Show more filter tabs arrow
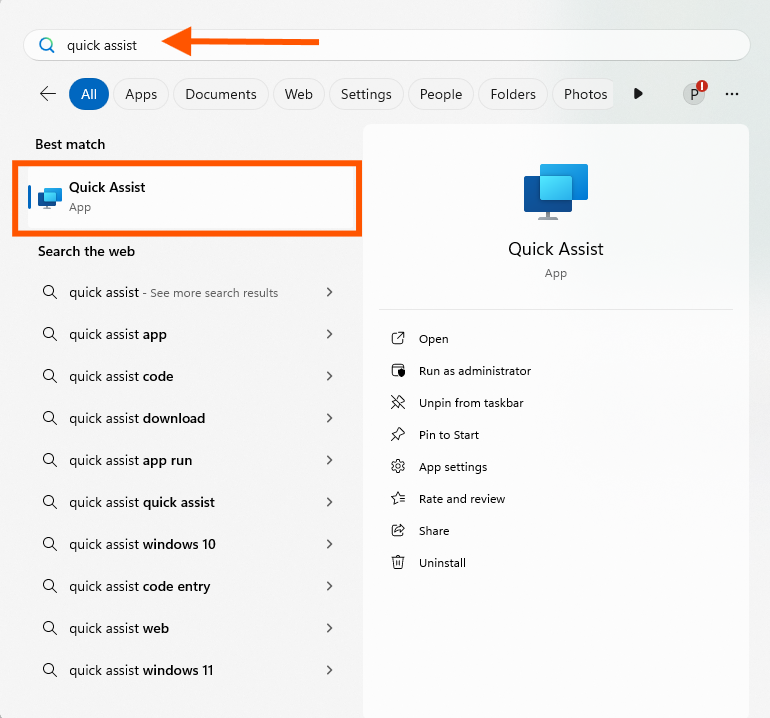Screen dimensions: 770x718 pos(638,93)
